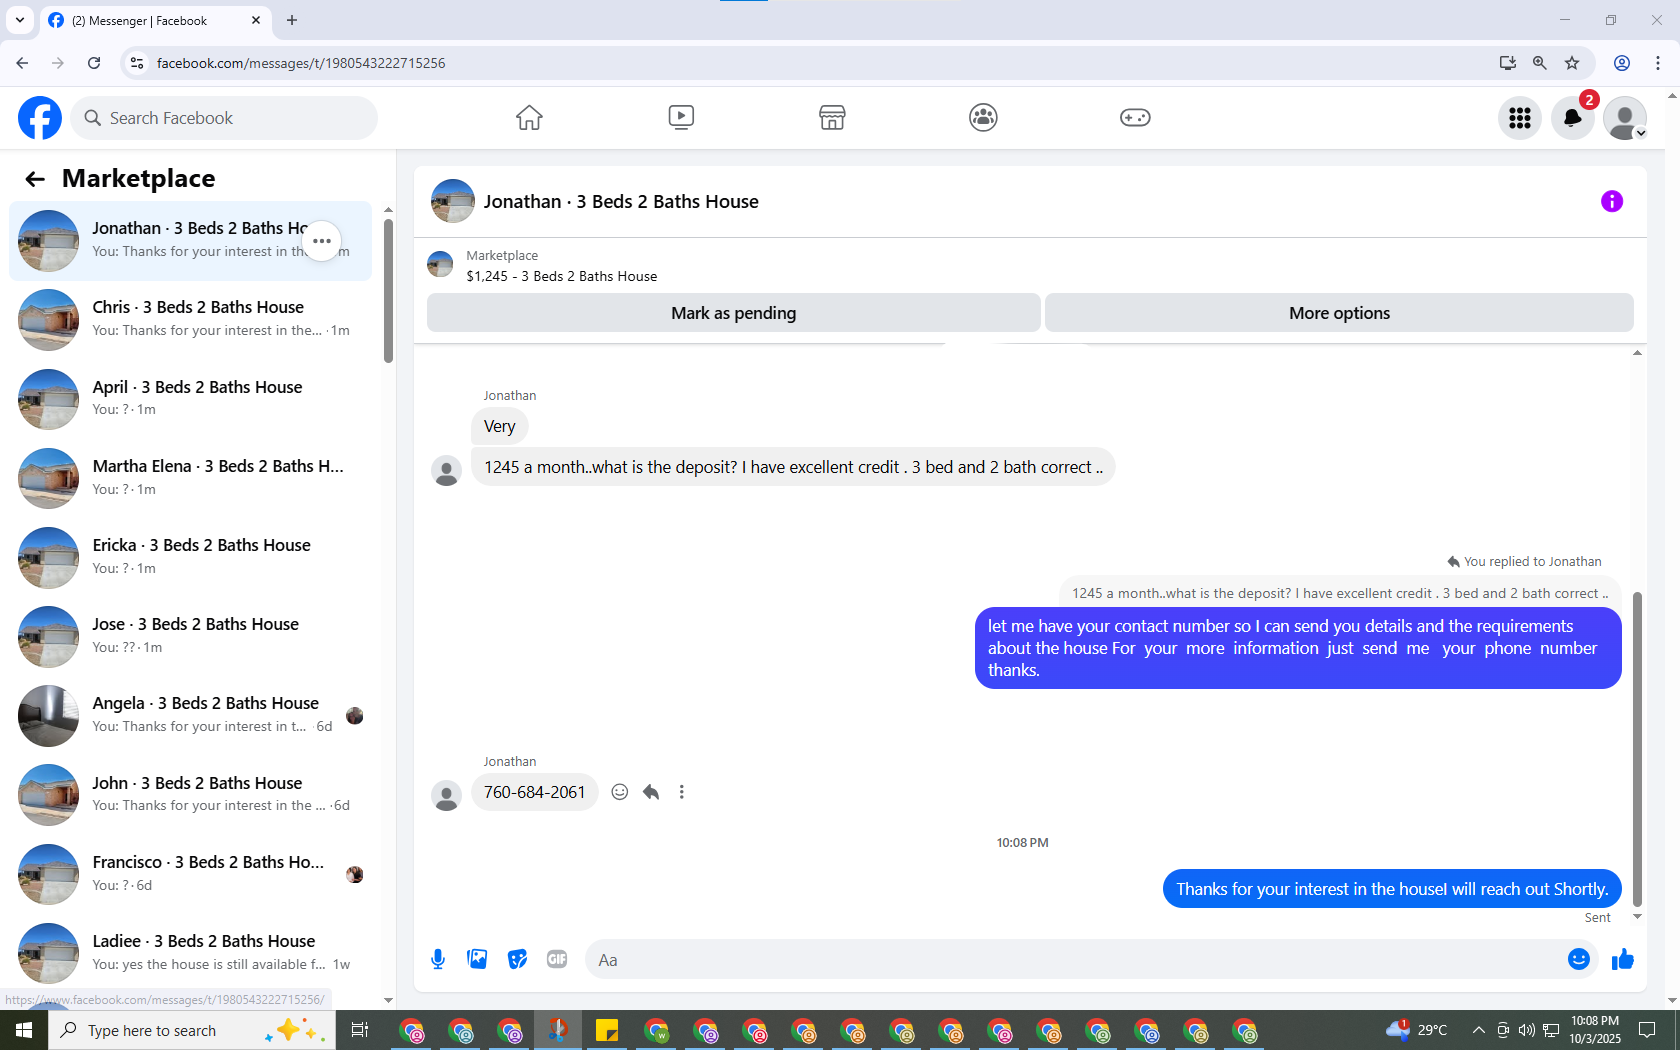The width and height of the screenshot is (1680, 1050).
Task: Open the emoji picker in composer
Action: click(1579, 960)
